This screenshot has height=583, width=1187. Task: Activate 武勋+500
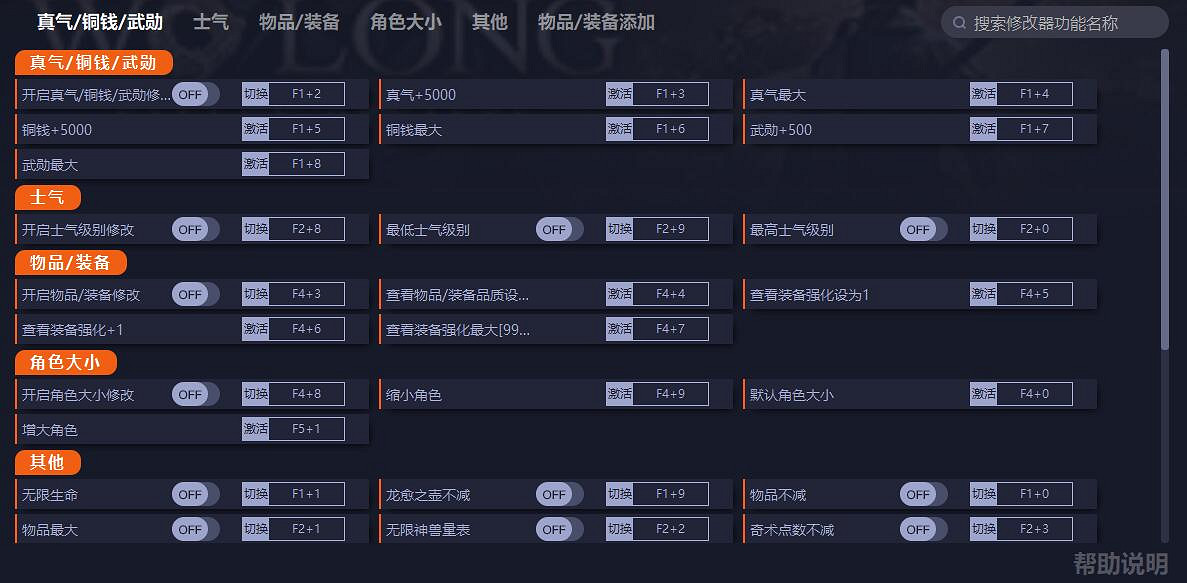click(983, 128)
